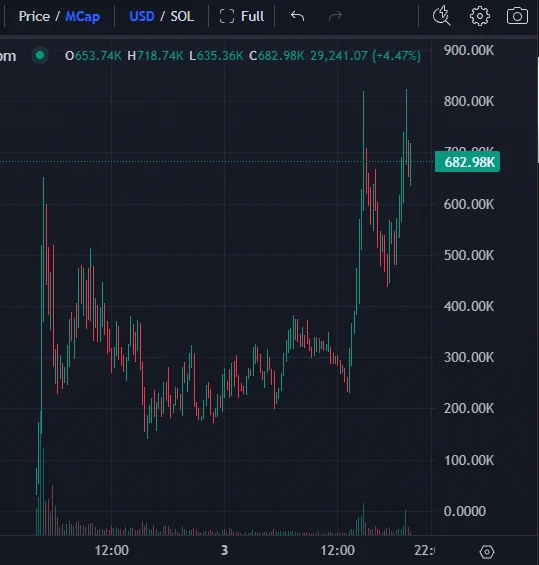Image resolution: width=539 pixels, height=565 pixels.
Task: Click the current price label 682.98K
Action: pyautogui.click(x=467, y=162)
